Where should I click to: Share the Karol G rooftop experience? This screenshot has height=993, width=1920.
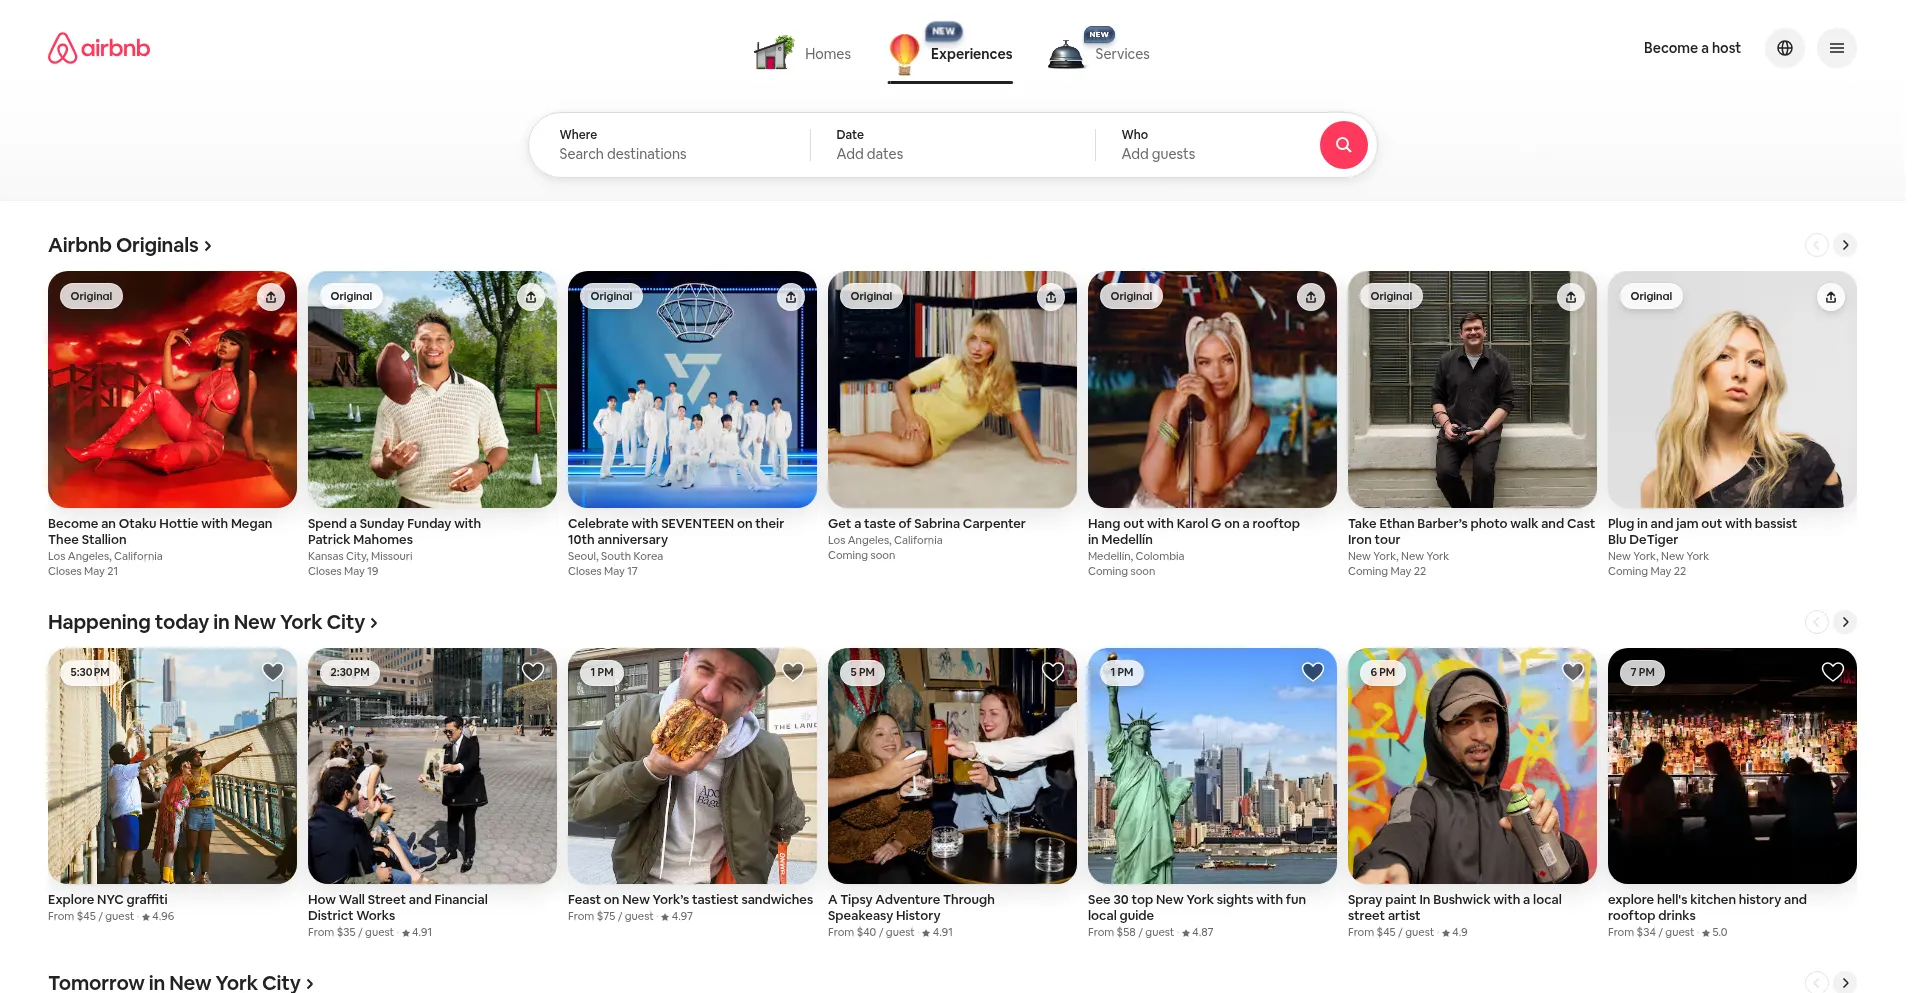click(1311, 297)
